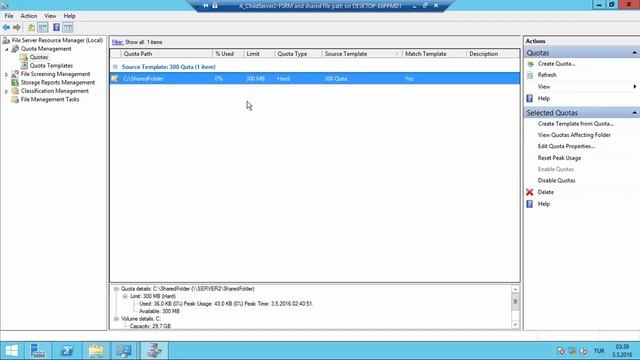Viewport: 640px width, 360px height.
Task: Sort by the Match Template column header
Action: tap(434, 54)
